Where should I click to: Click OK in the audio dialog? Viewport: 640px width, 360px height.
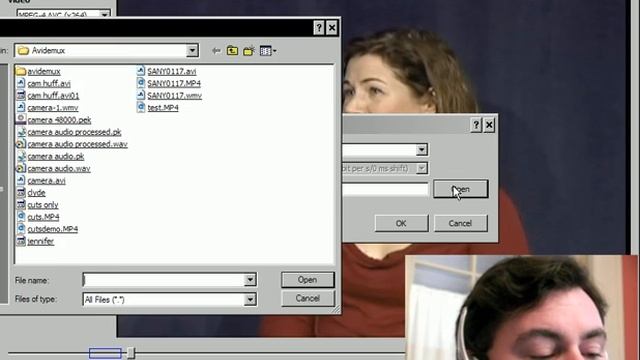(x=401, y=223)
